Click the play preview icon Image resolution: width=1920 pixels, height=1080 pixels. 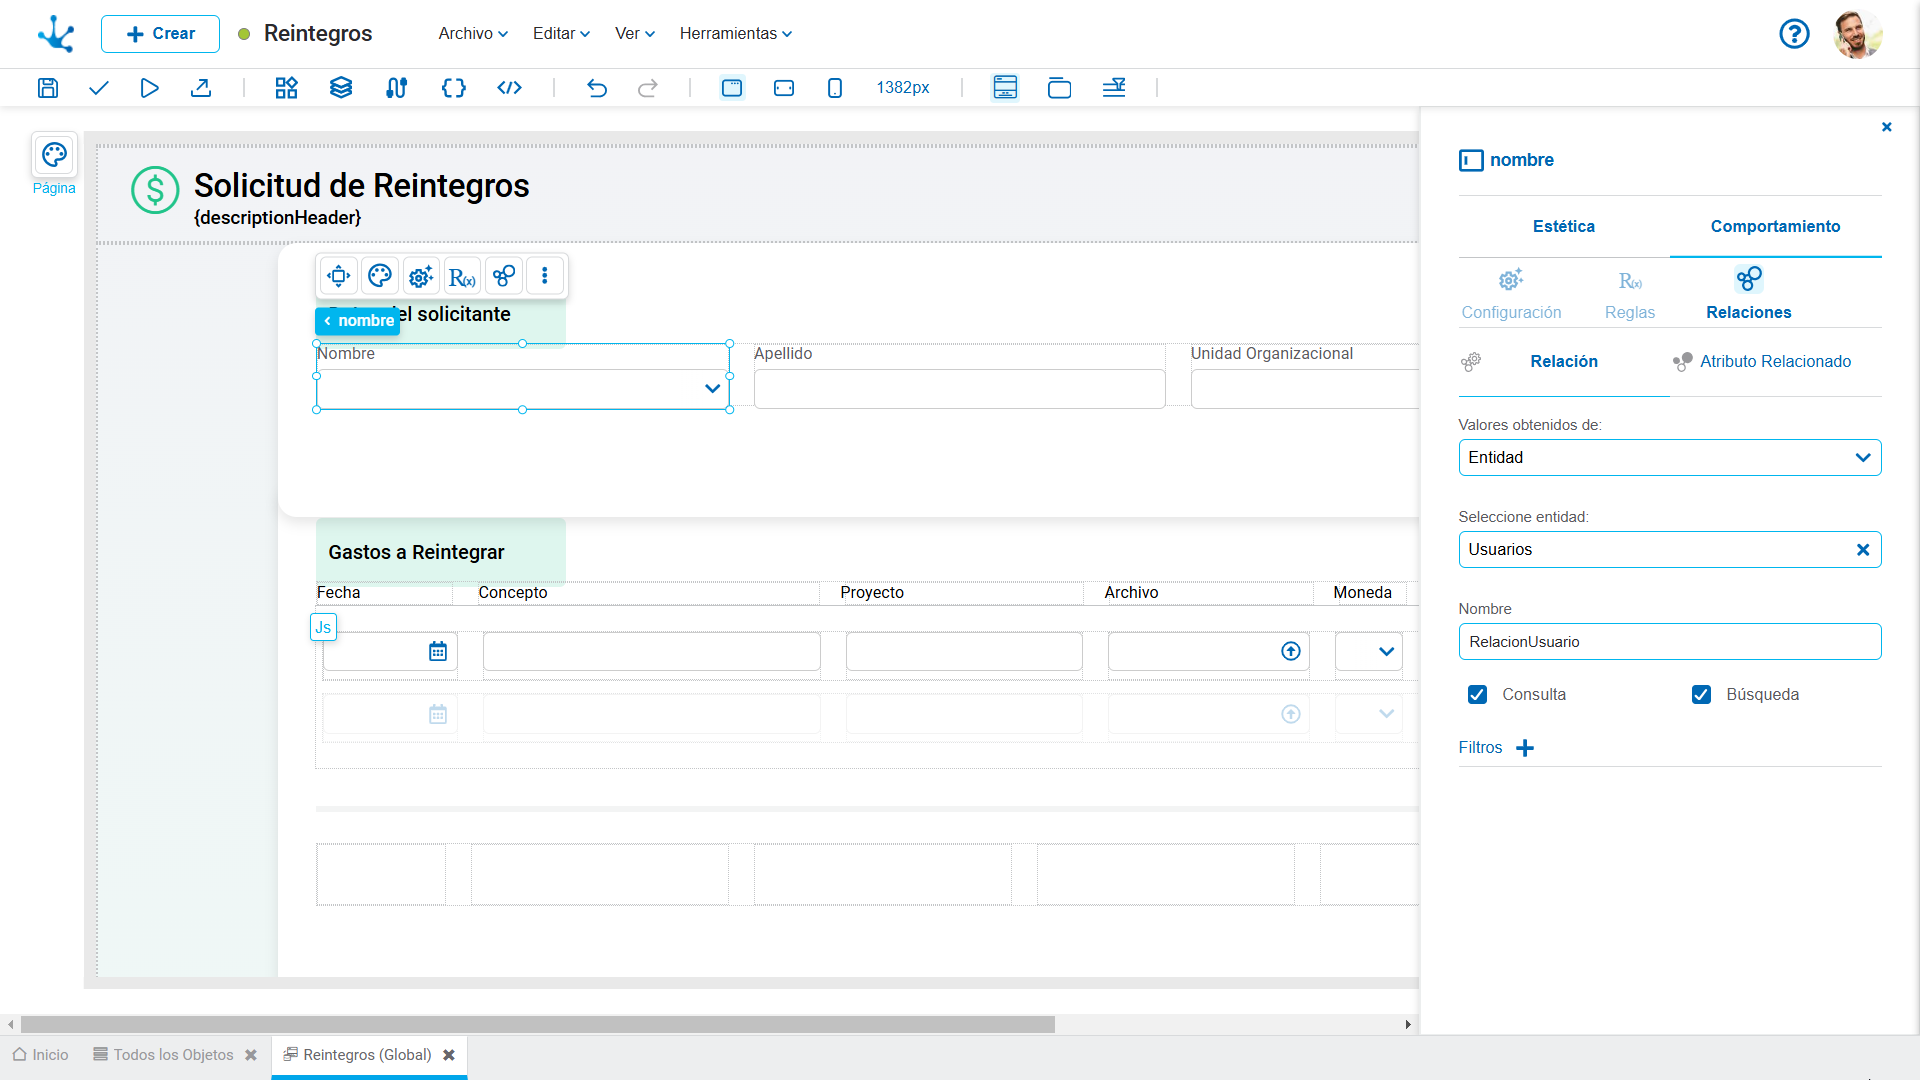click(149, 88)
